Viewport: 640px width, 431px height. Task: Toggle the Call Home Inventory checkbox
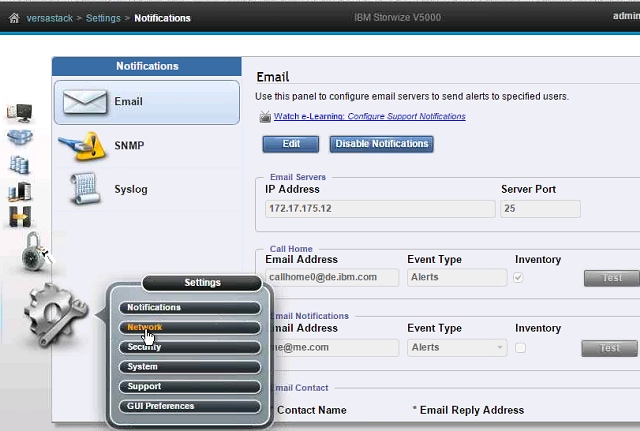518,278
